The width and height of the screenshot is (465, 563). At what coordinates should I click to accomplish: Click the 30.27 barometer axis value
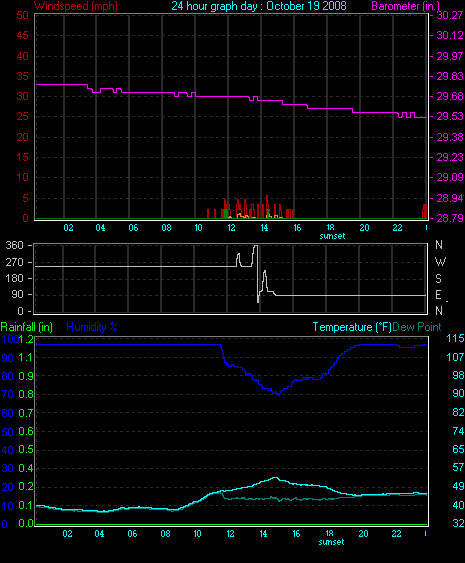coord(450,15)
